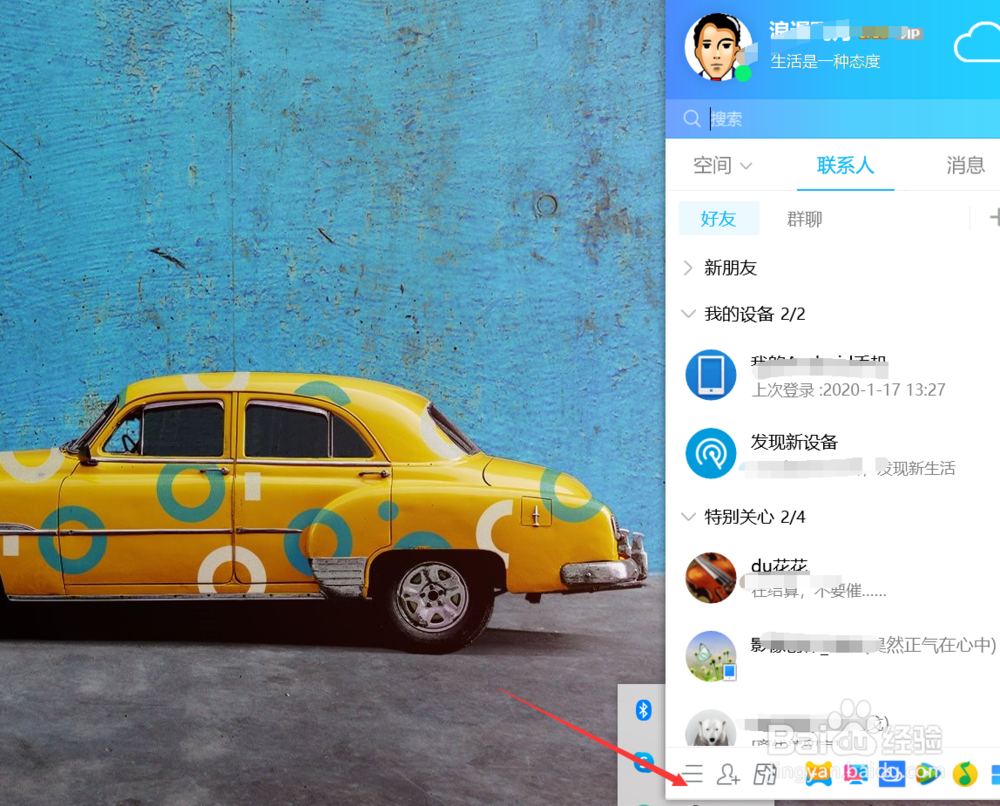The height and width of the screenshot is (806, 1000).
Task: Open the application manager icon
Action: 763,775
